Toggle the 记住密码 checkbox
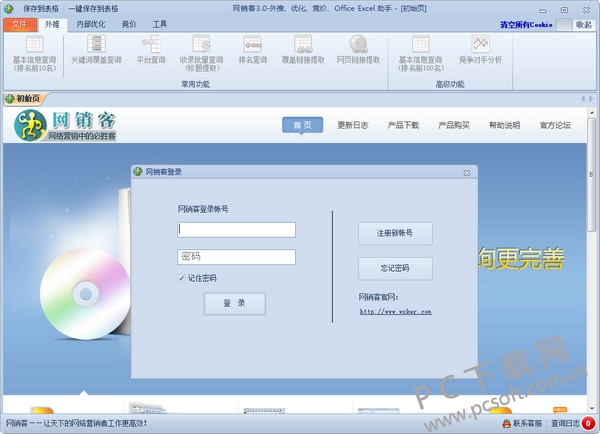This screenshot has width=600, height=434. coord(181,278)
